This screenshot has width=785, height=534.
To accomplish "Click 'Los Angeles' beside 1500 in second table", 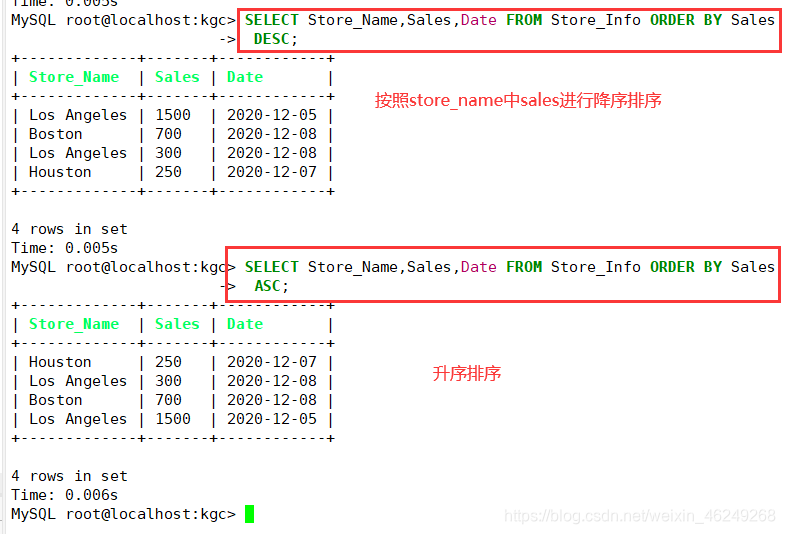I will click(x=78, y=419).
